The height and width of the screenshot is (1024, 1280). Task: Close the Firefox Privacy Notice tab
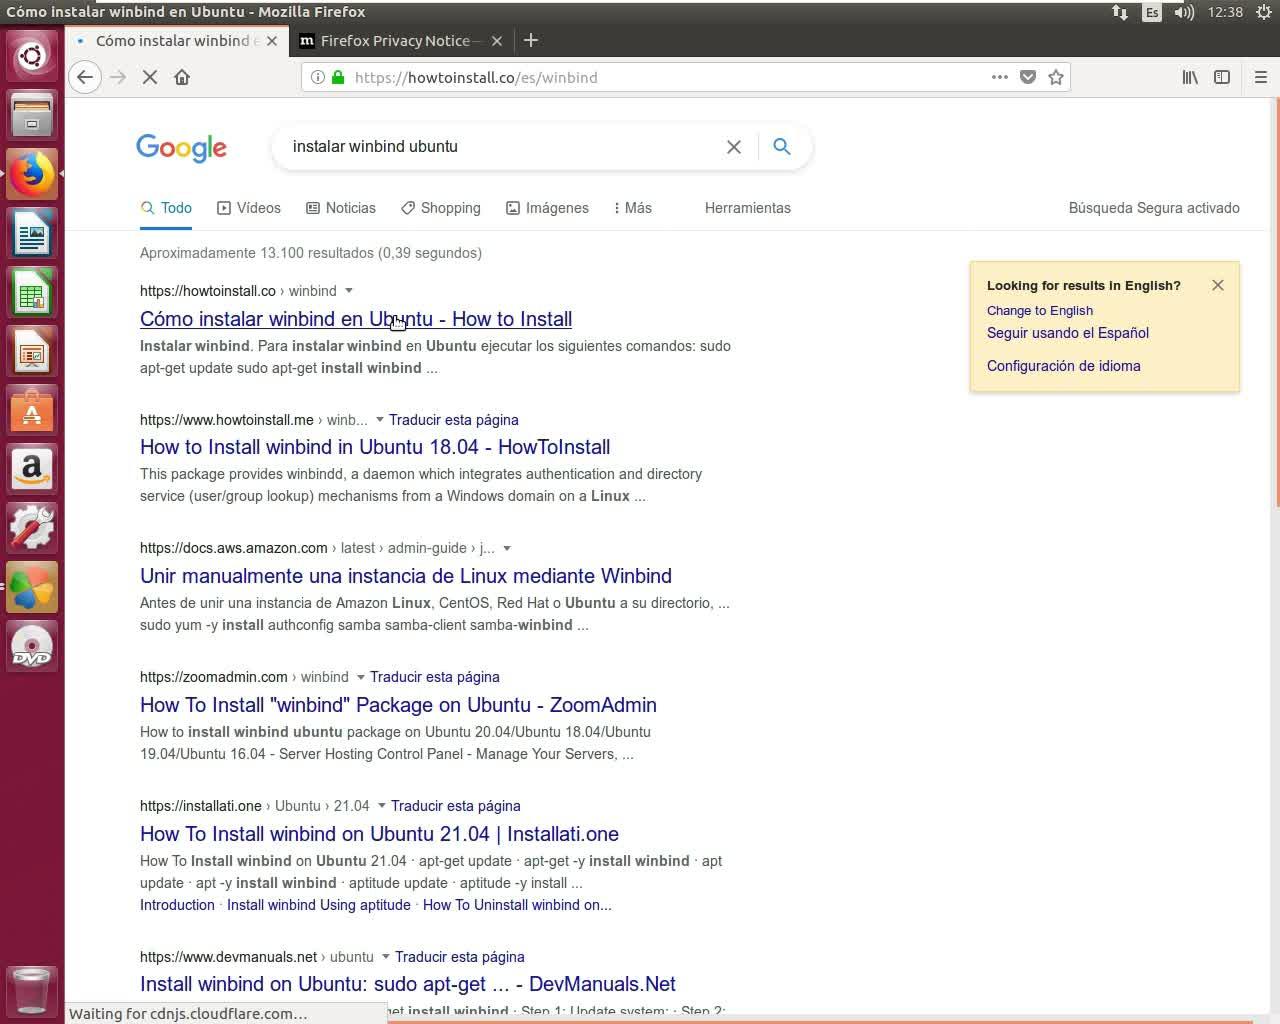(x=497, y=41)
